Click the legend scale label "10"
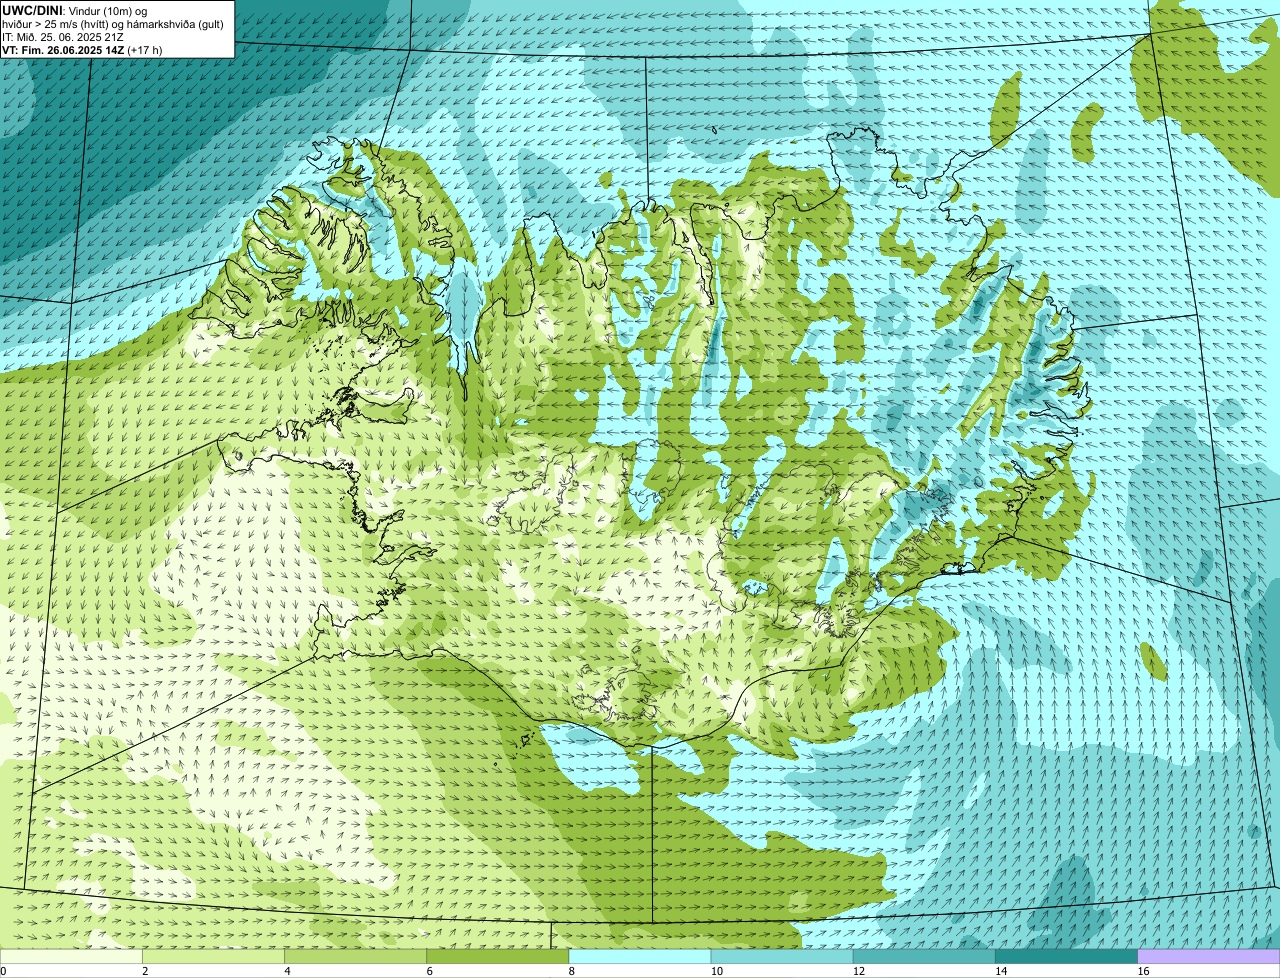Screen dimensions: 1280x978 (x=716, y=971)
